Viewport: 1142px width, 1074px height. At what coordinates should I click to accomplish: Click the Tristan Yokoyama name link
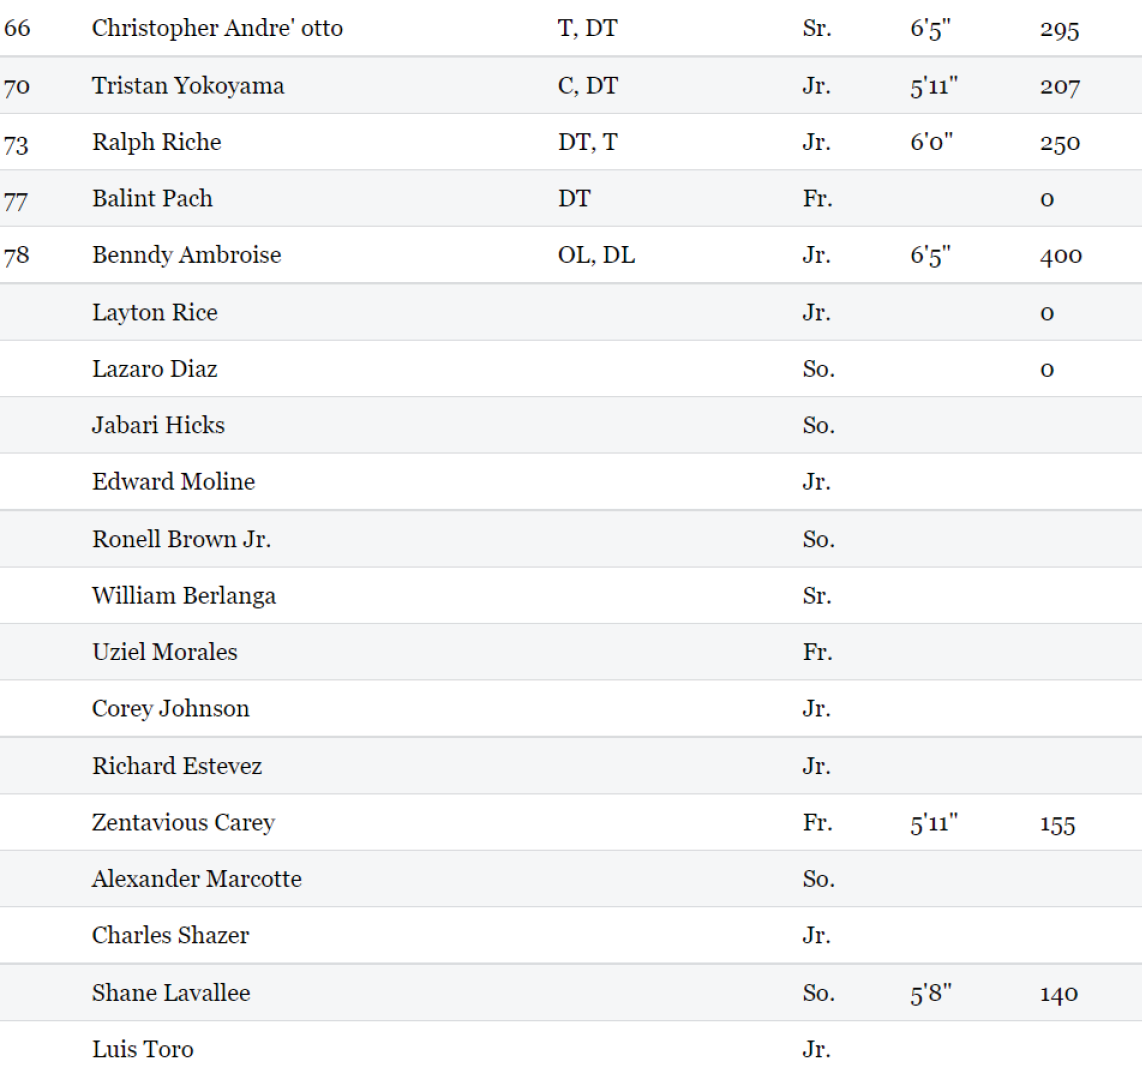(188, 86)
